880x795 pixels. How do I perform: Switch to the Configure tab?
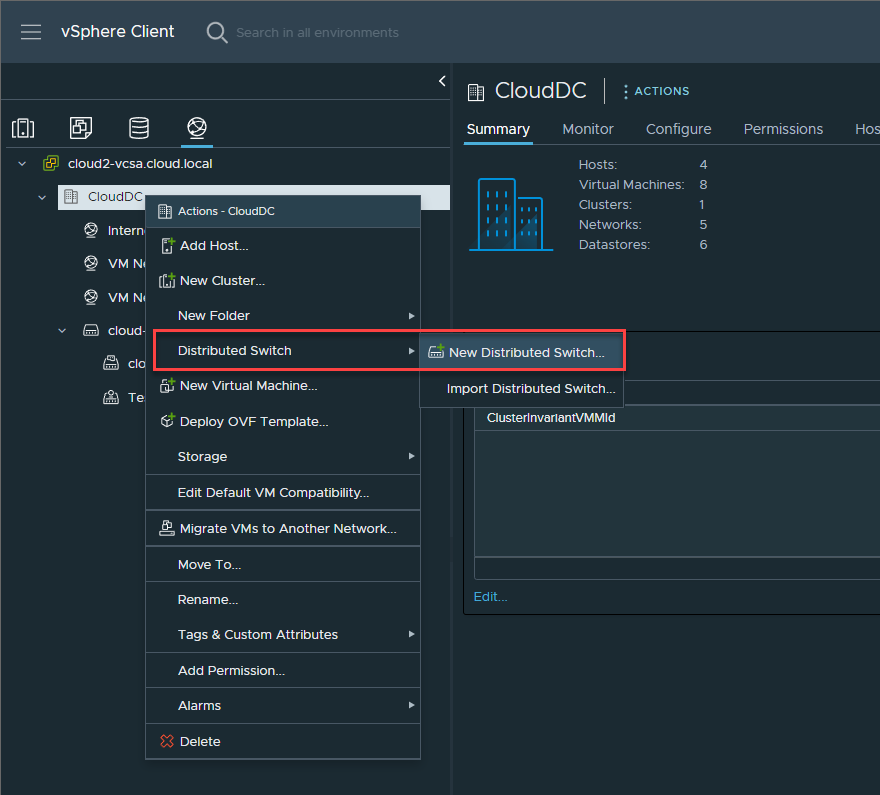click(679, 129)
